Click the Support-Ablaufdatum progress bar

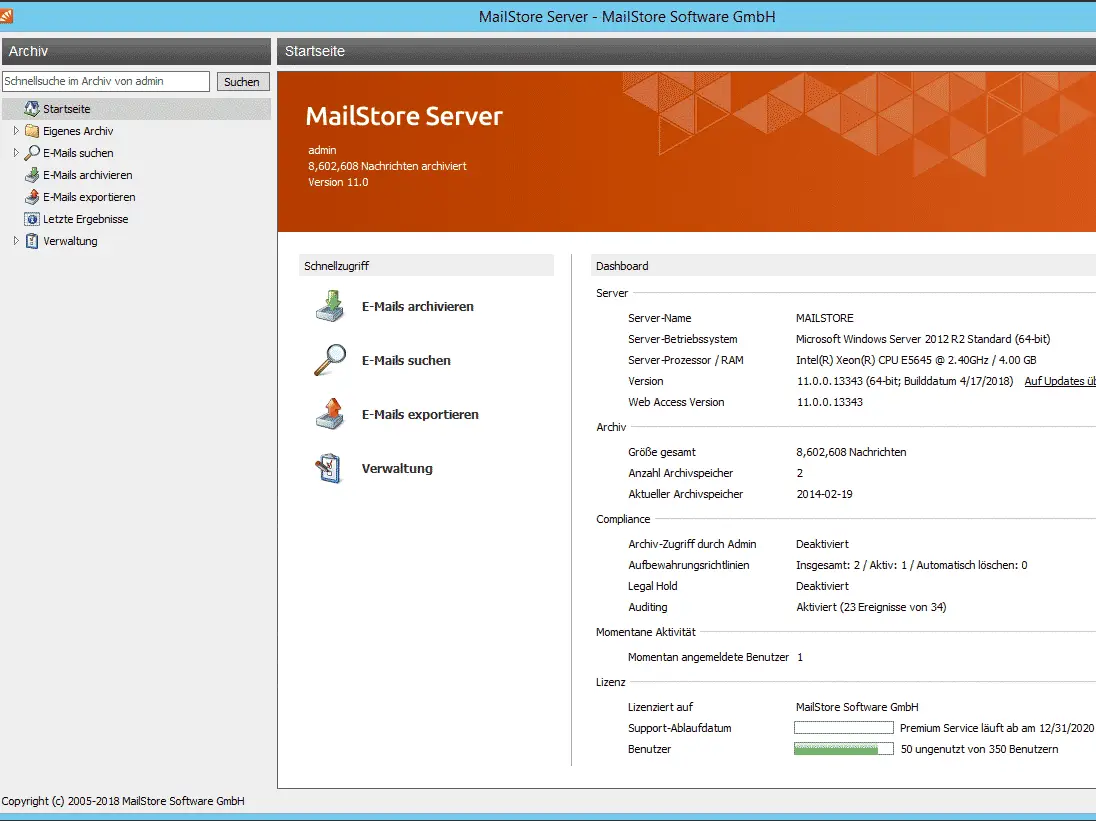tap(844, 727)
